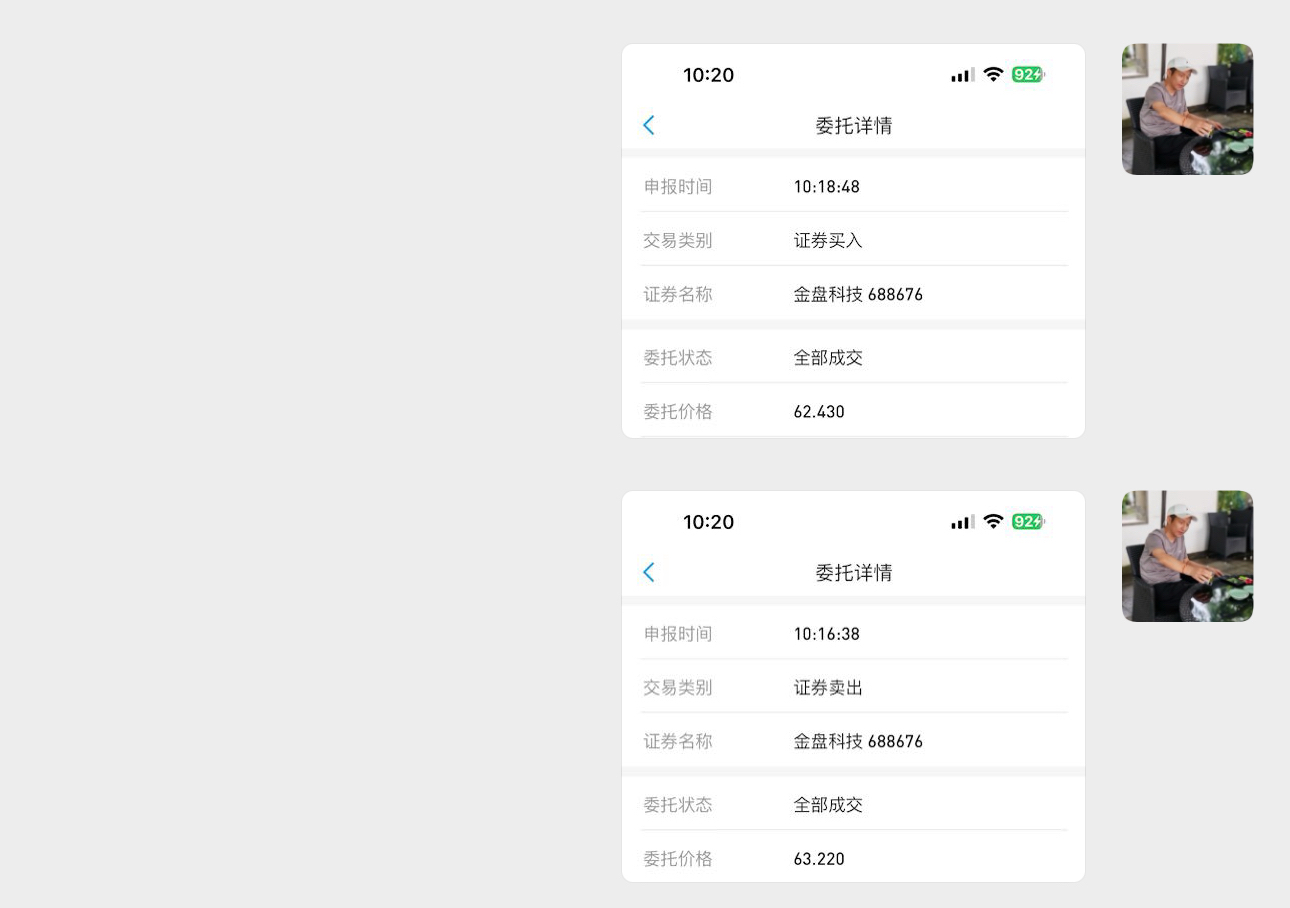Click the 申报时间 value 10:18:48

(x=826, y=187)
